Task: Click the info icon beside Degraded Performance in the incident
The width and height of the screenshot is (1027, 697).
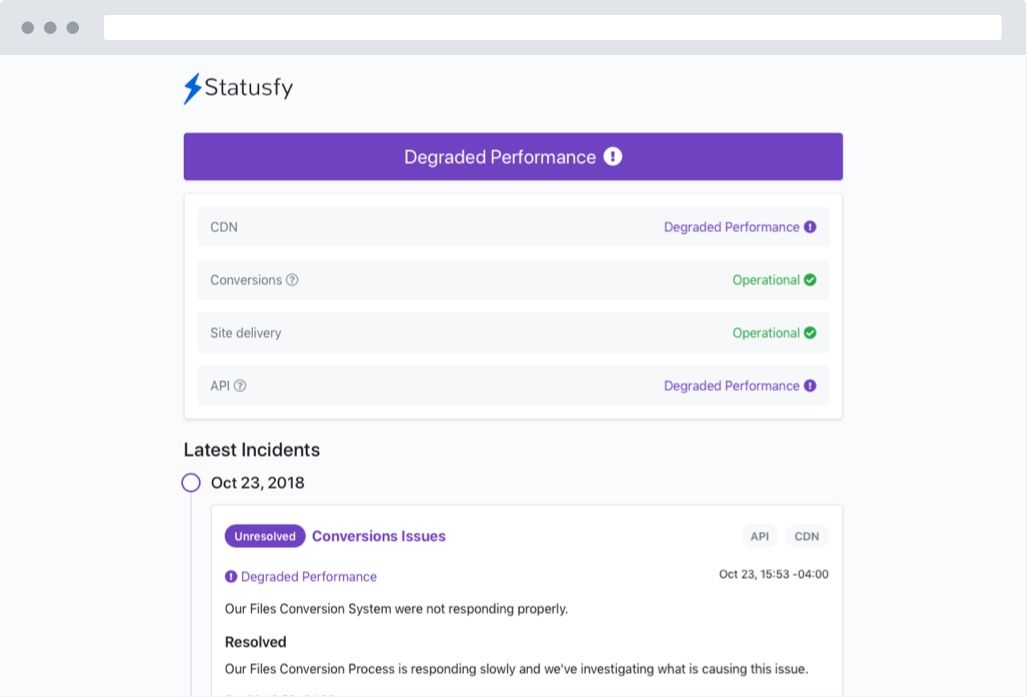Action: coord(231,576)
